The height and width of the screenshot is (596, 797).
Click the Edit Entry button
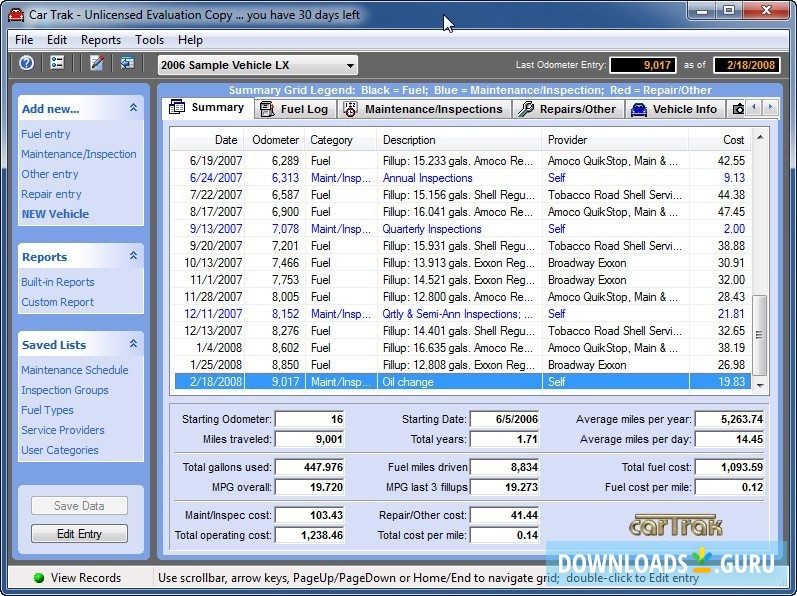pyautogui.click(x=79, y=534)
